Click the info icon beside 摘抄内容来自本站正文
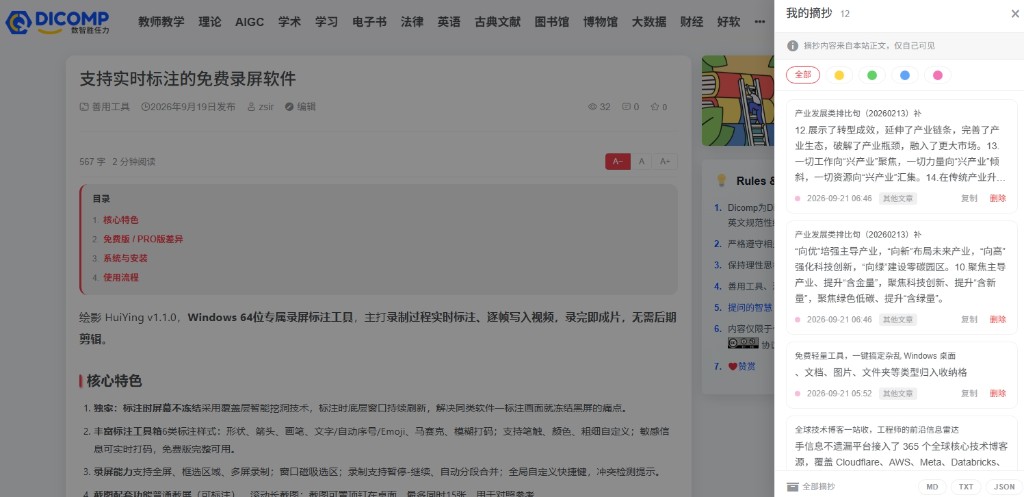 point(793,46)
